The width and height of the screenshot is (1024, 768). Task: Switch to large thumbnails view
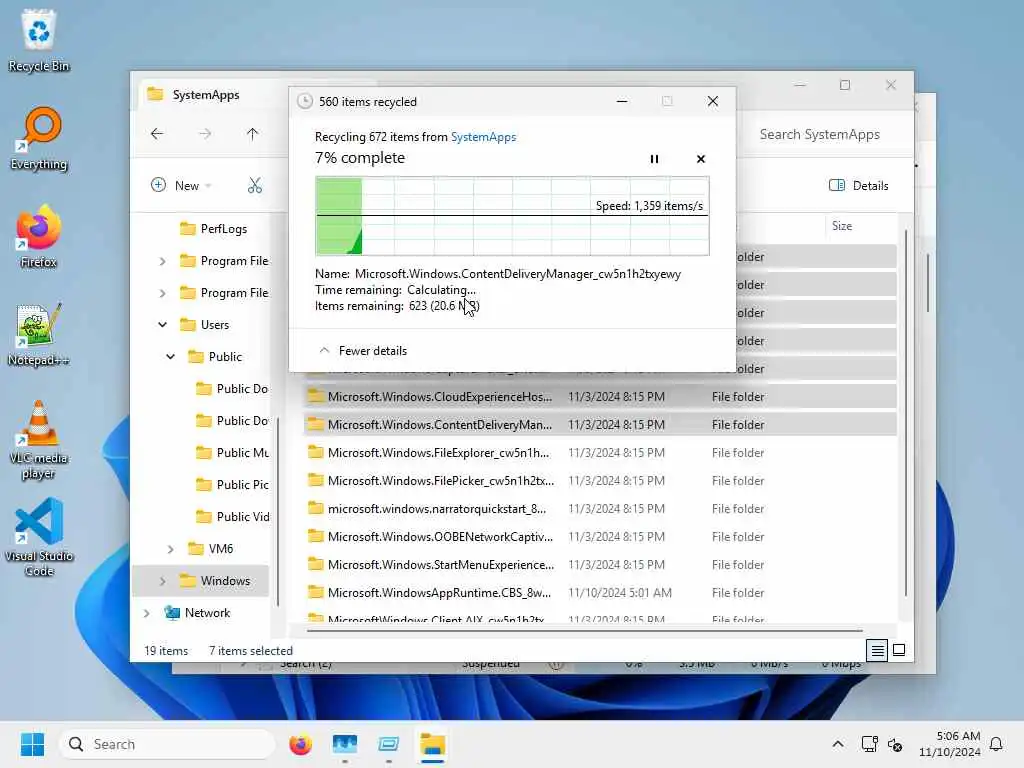(899, 650)
